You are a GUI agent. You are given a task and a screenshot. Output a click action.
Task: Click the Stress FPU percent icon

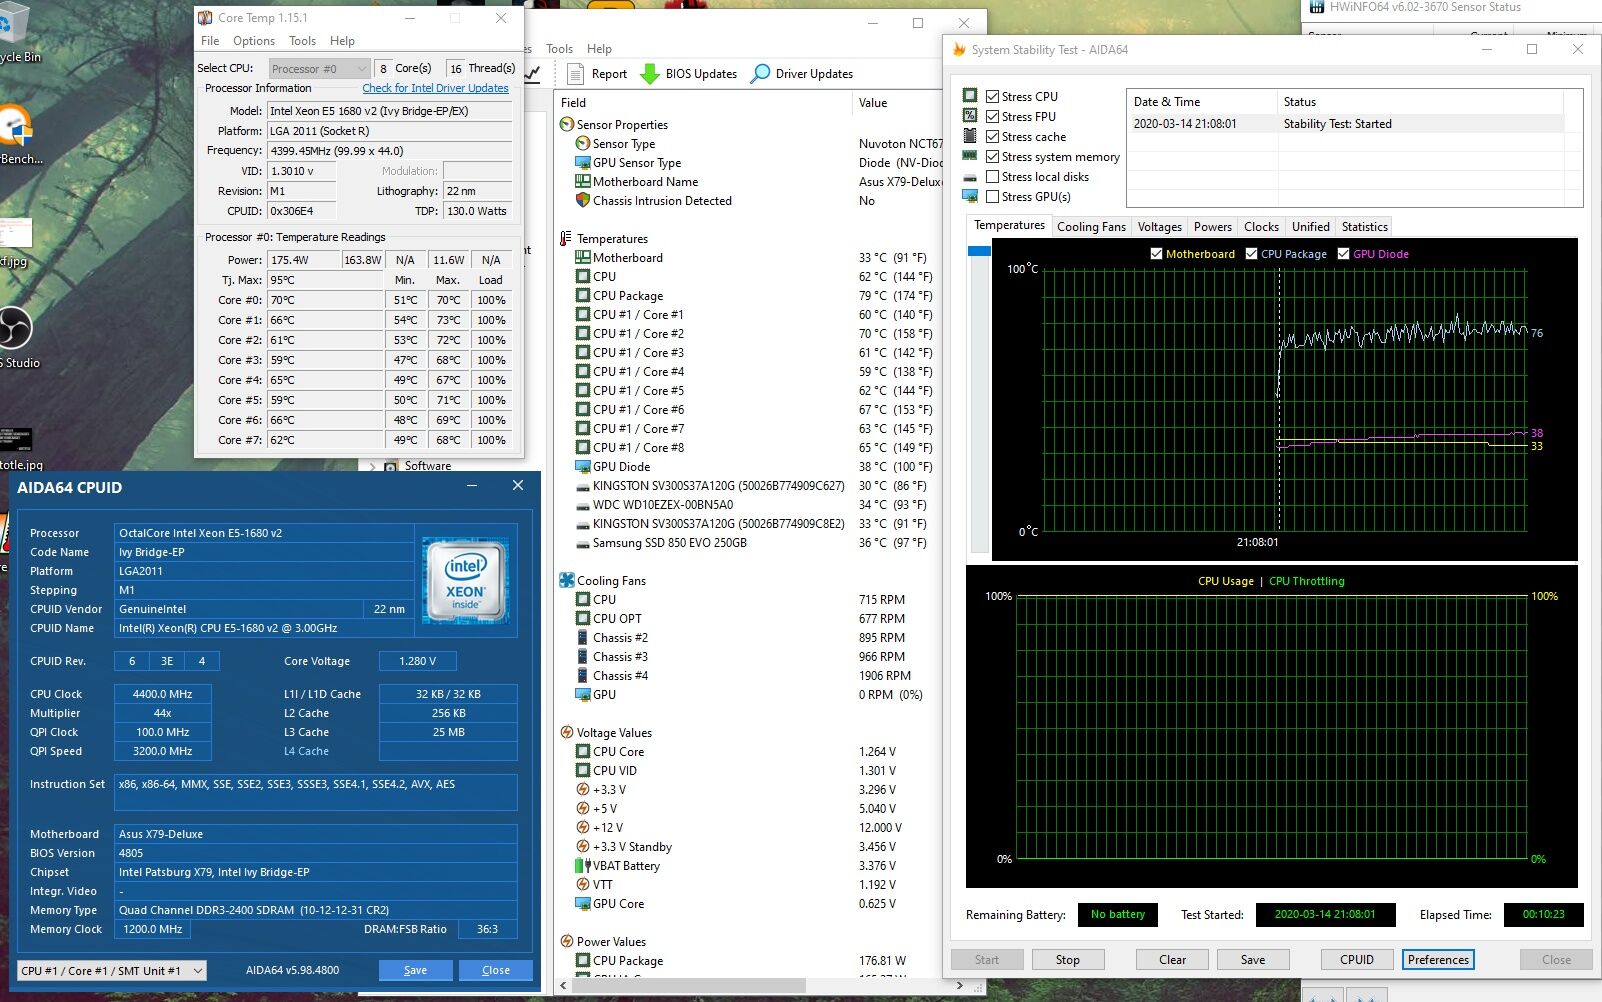pyautogui.click(x=970, y=115)
